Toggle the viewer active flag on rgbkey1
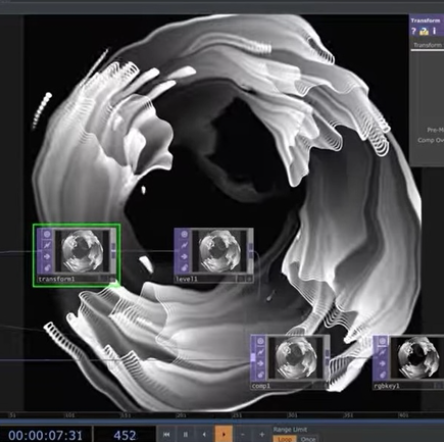444x442 pixels. pos(383,341)
